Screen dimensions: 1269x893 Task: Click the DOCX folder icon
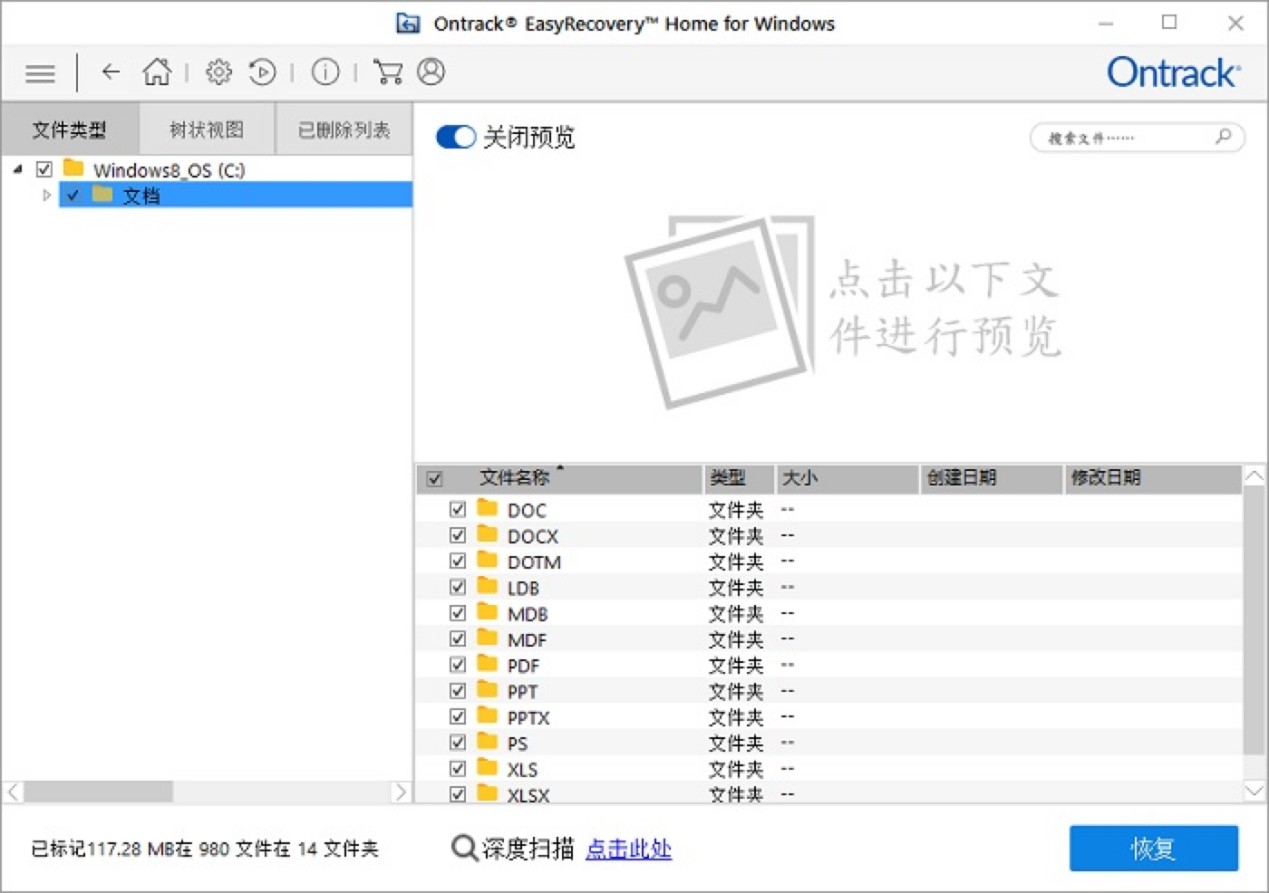[x=488, y=534]
